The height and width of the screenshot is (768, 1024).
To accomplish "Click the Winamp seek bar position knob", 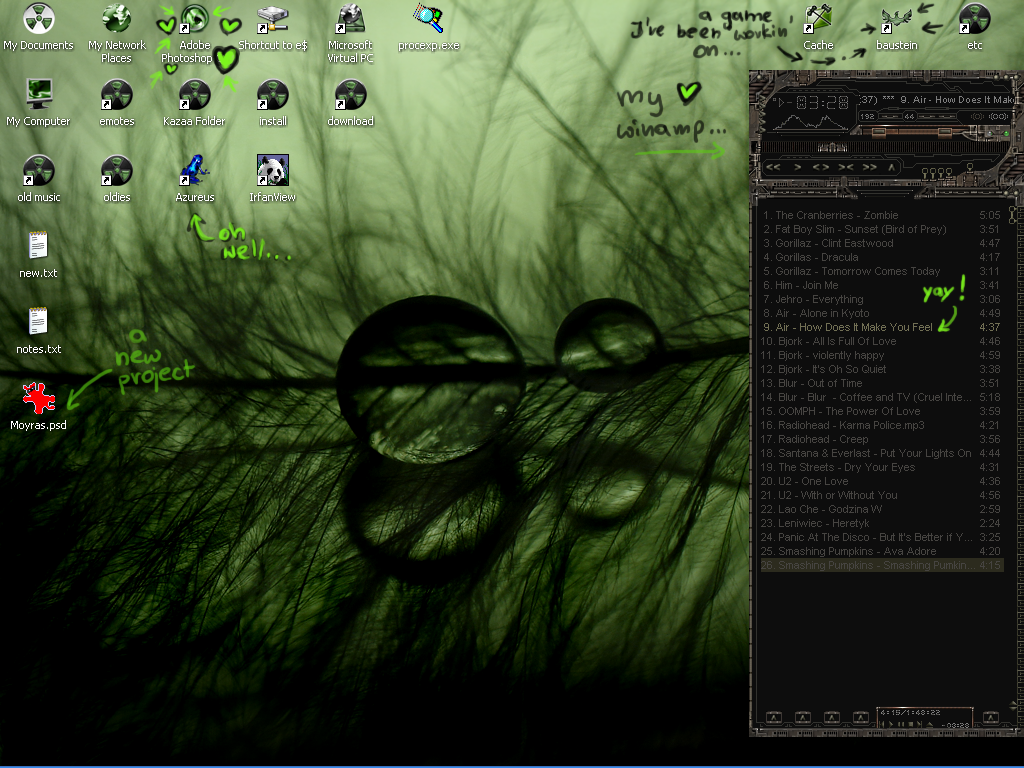I will pos(833,147).
